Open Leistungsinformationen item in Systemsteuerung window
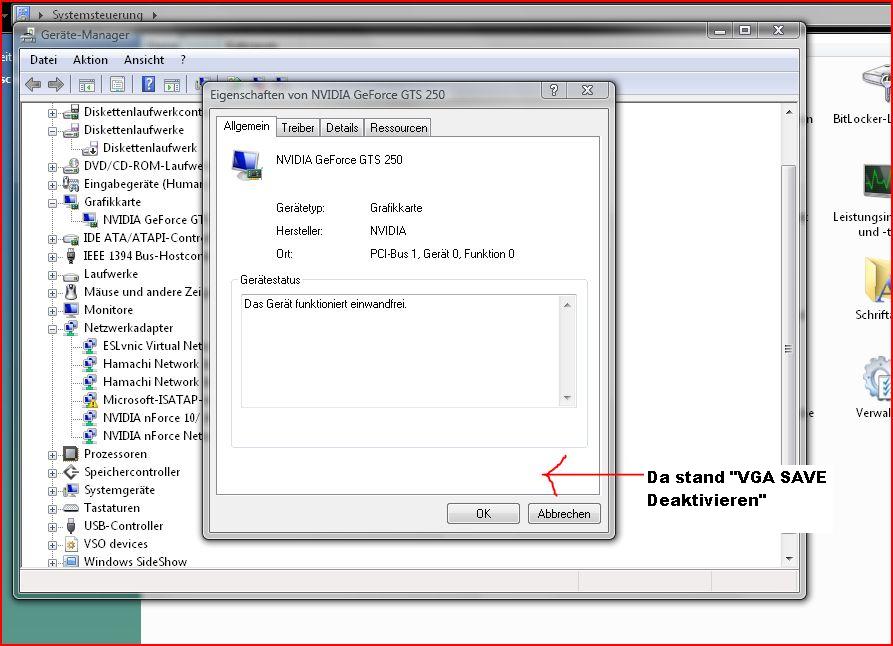Screen dimensions: 893x646 [x=863, y=201]
